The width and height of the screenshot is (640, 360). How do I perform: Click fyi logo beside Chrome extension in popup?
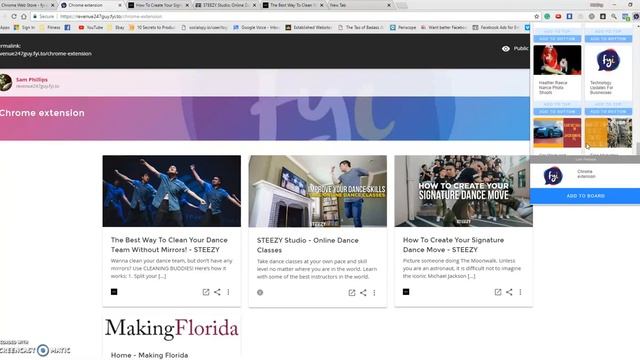pyautogui.click(x=553, y=176)
